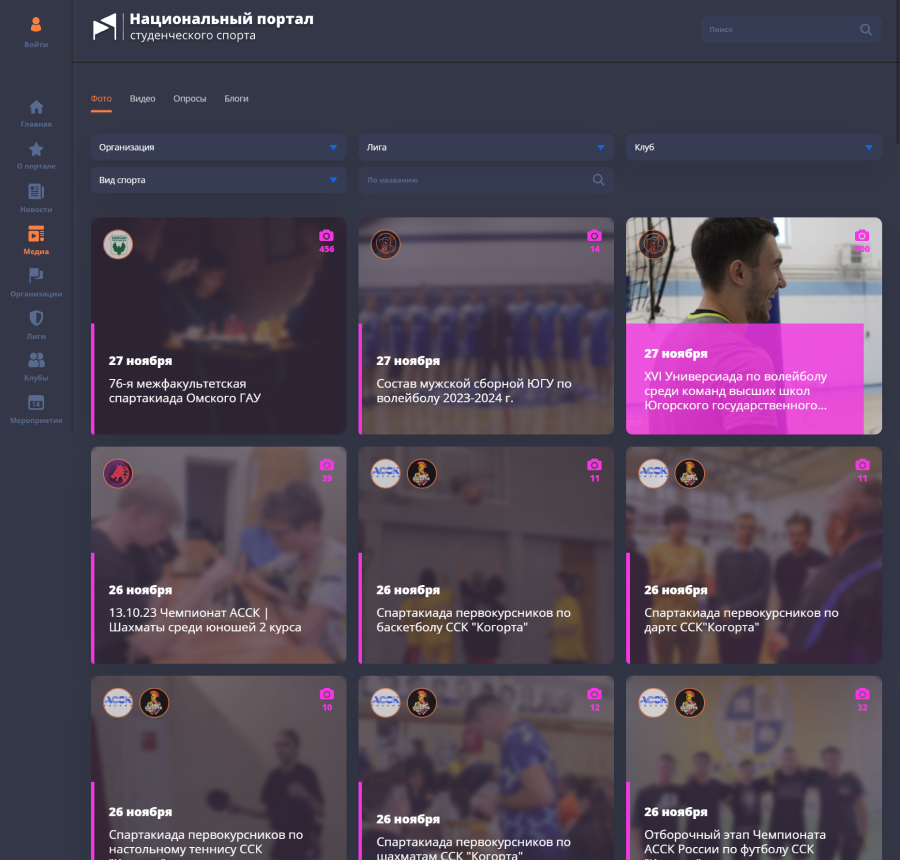Open the Клуб dropdown filter

[753, 148]
